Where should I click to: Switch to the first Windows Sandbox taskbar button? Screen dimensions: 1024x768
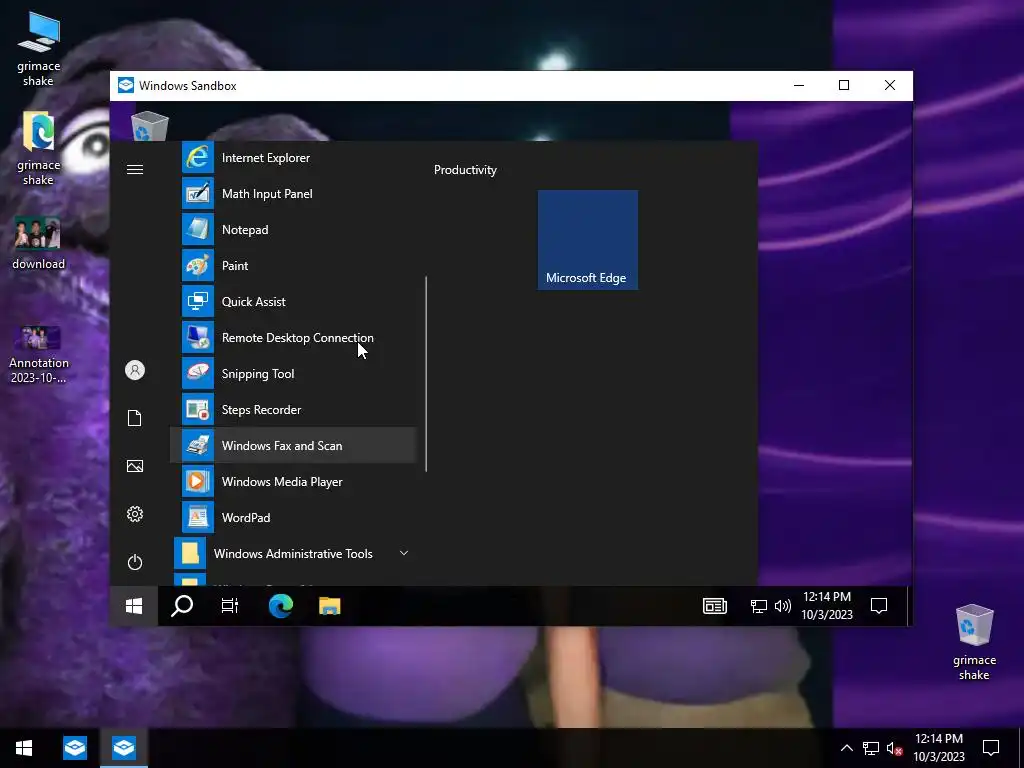click(75, 748)
